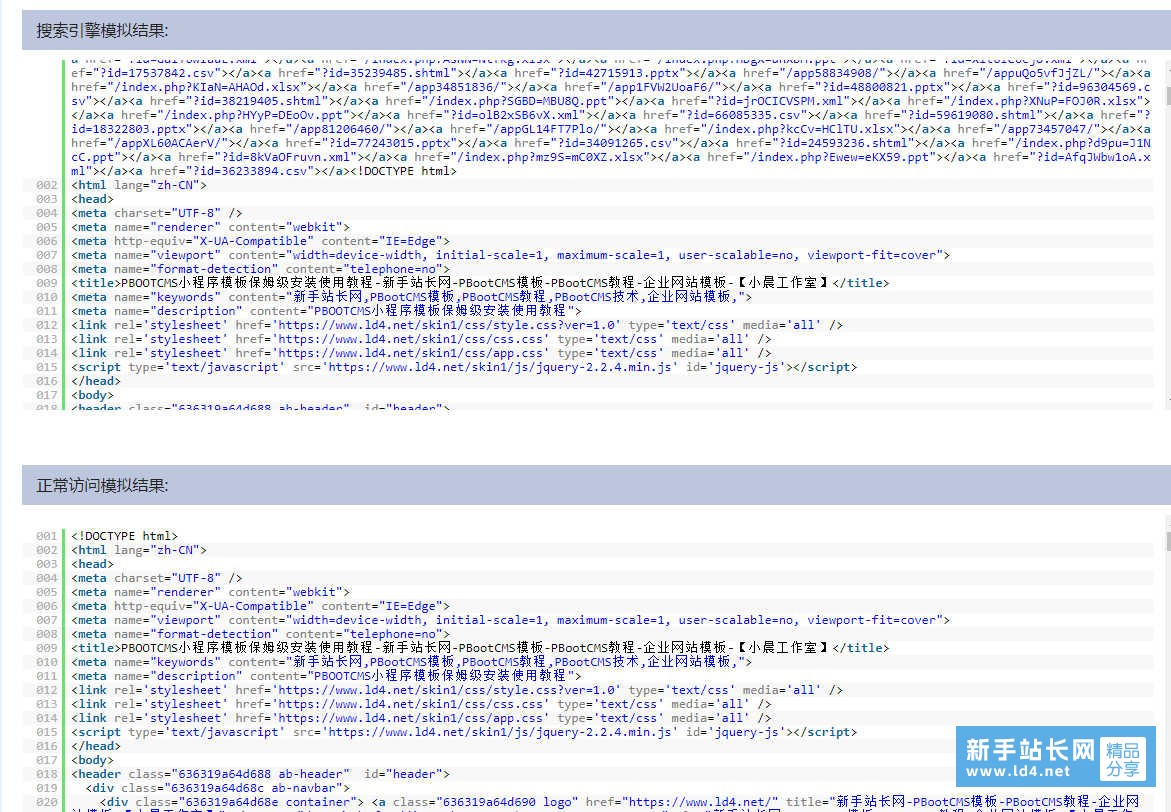Click <title> line 009 in normal visit panel
Screen dimensions: 1171x812
tap(480, 648)
